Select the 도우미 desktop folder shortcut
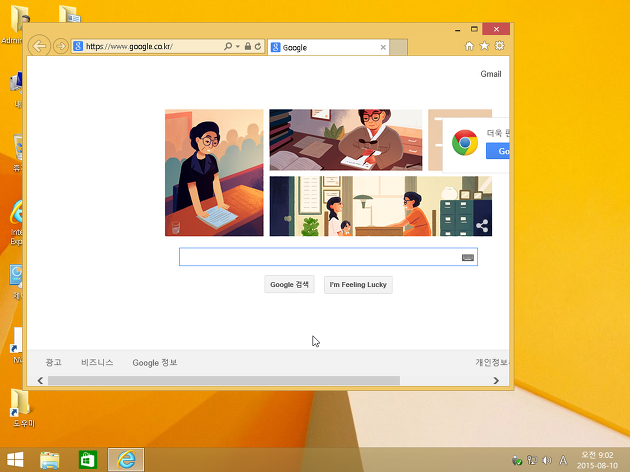 click(x=22, y=408)
